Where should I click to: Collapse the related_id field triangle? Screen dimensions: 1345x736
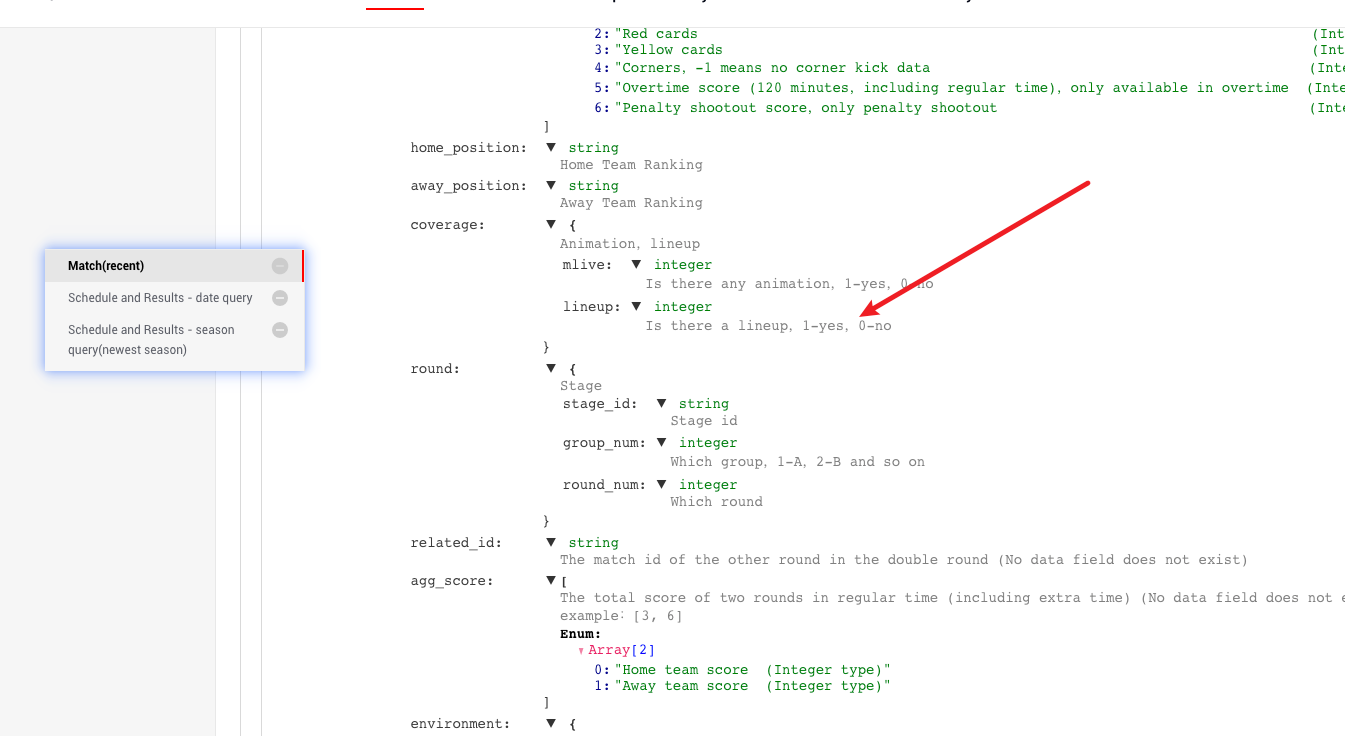click(x=551, y=543)
